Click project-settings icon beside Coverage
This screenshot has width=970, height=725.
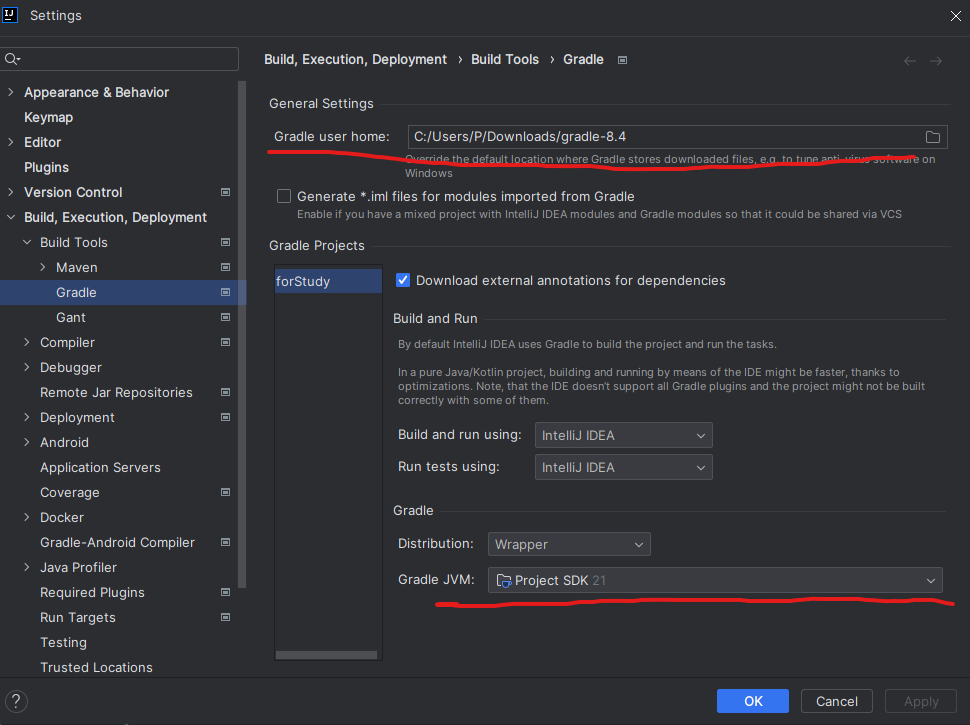point(226,492)
